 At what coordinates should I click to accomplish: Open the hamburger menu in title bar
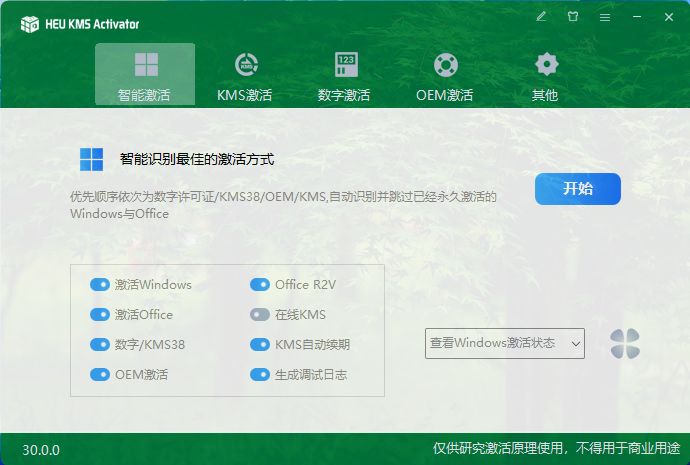[604, 17]
